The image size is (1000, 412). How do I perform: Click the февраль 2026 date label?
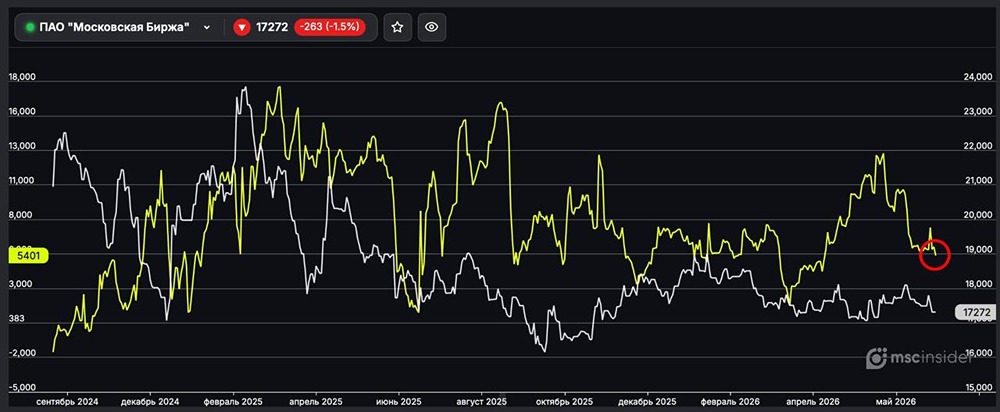[730, 402]
